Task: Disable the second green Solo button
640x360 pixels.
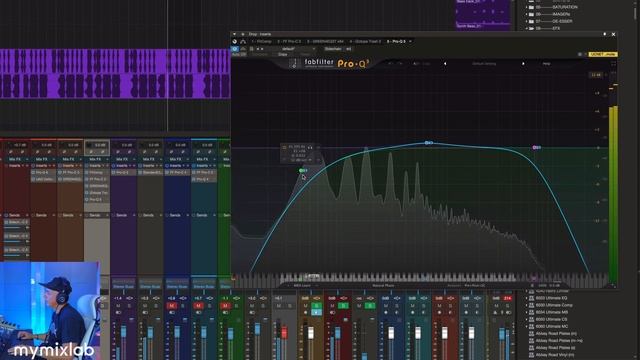Action: point(343,306)
